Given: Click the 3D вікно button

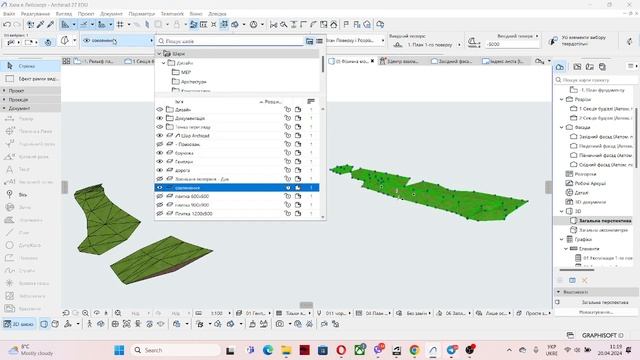Looking at the screenshot, I should pos(19,324).
